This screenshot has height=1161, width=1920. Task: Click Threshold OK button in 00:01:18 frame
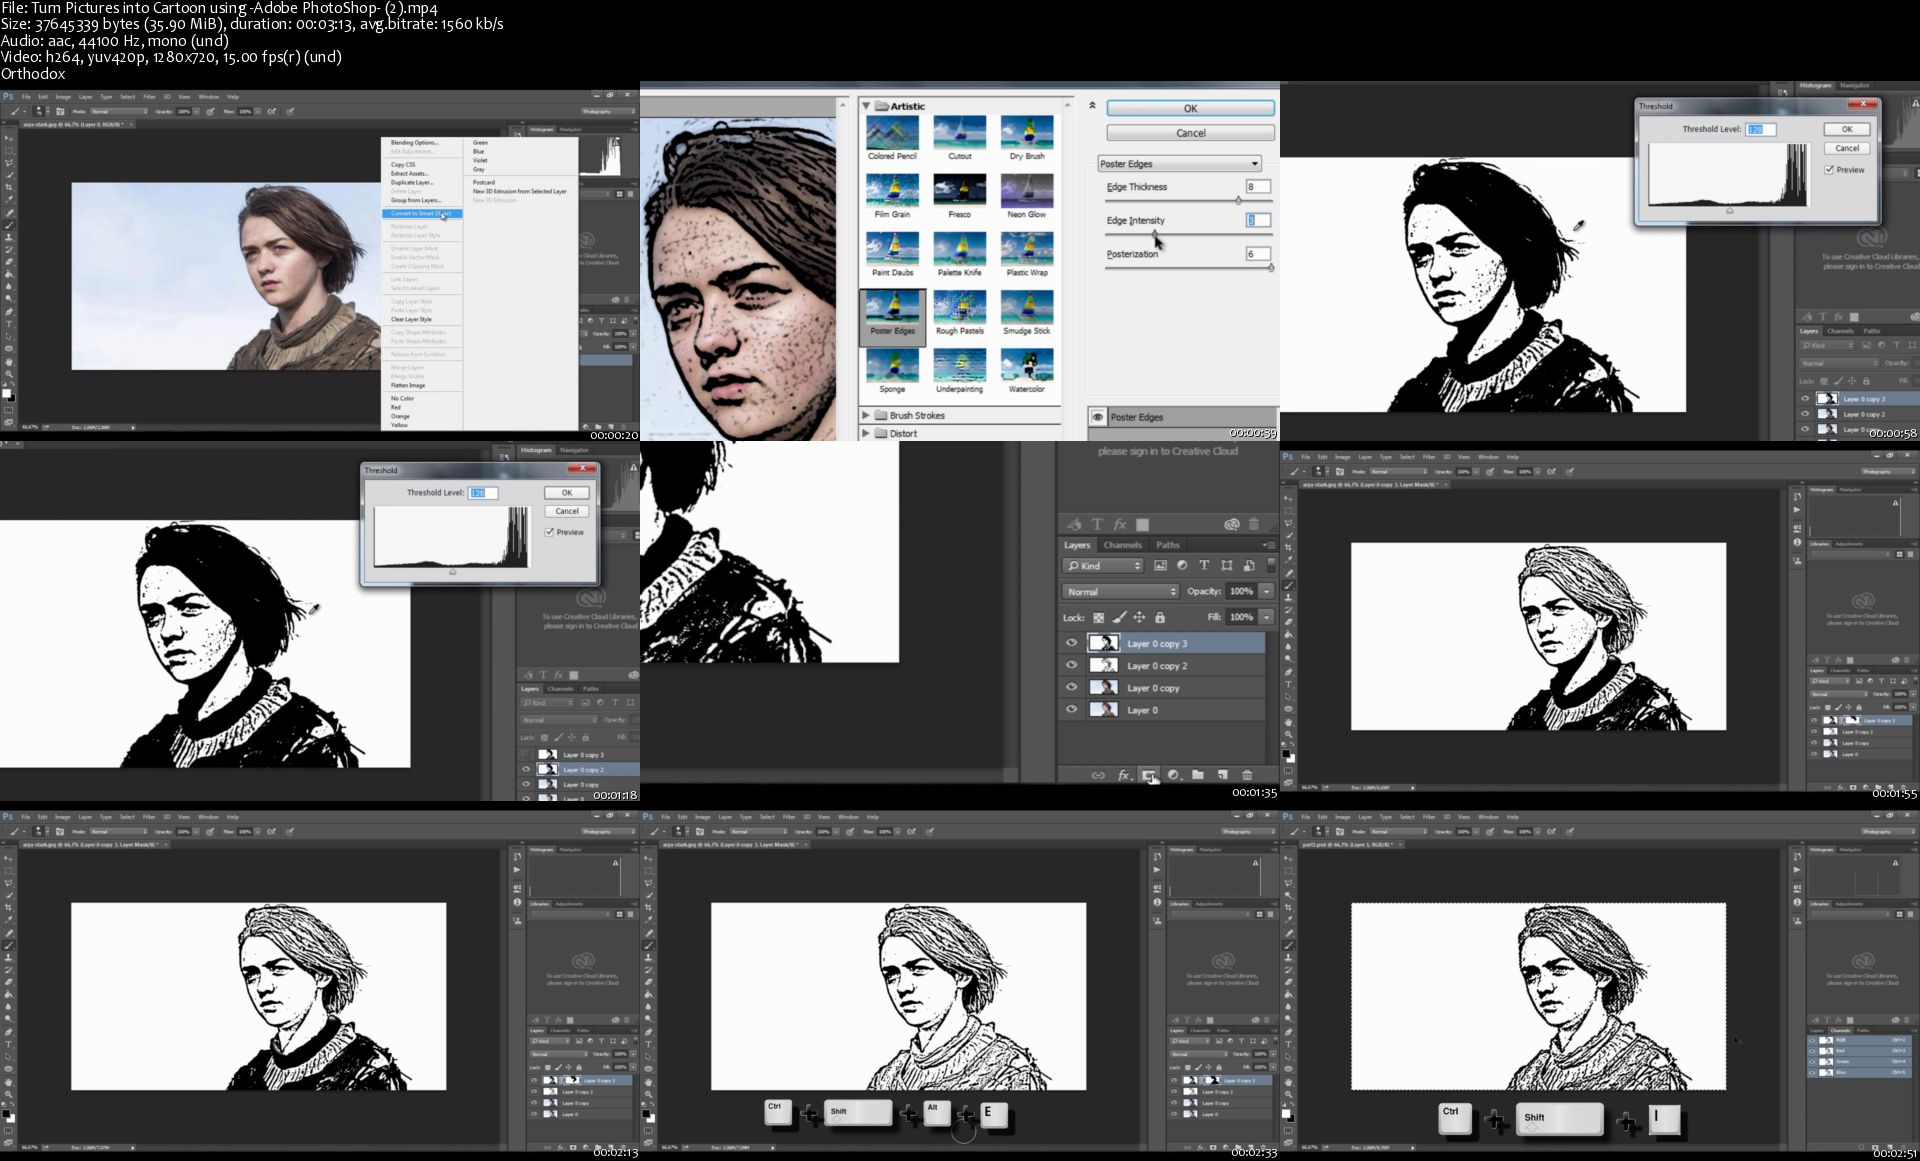point(567,492)
